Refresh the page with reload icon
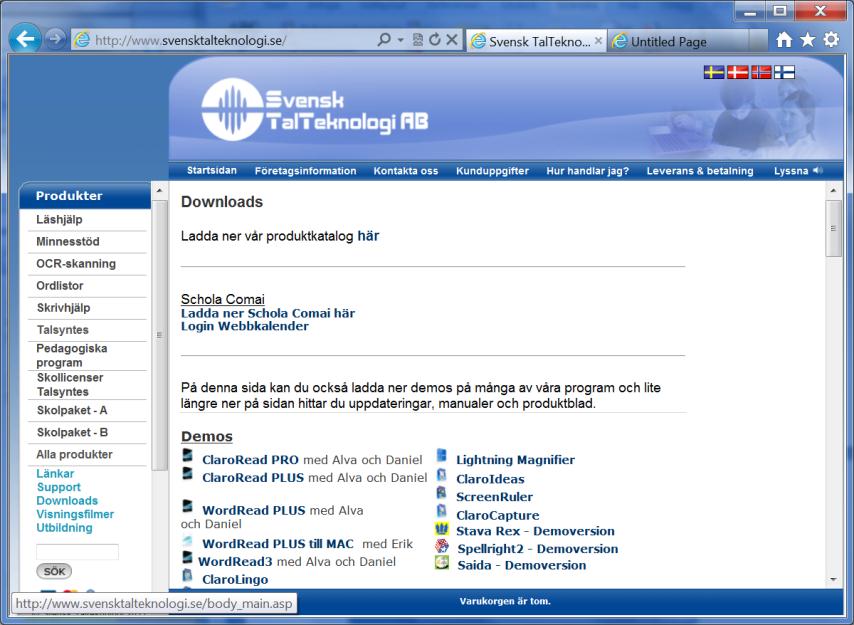 [x=434, y=39]
